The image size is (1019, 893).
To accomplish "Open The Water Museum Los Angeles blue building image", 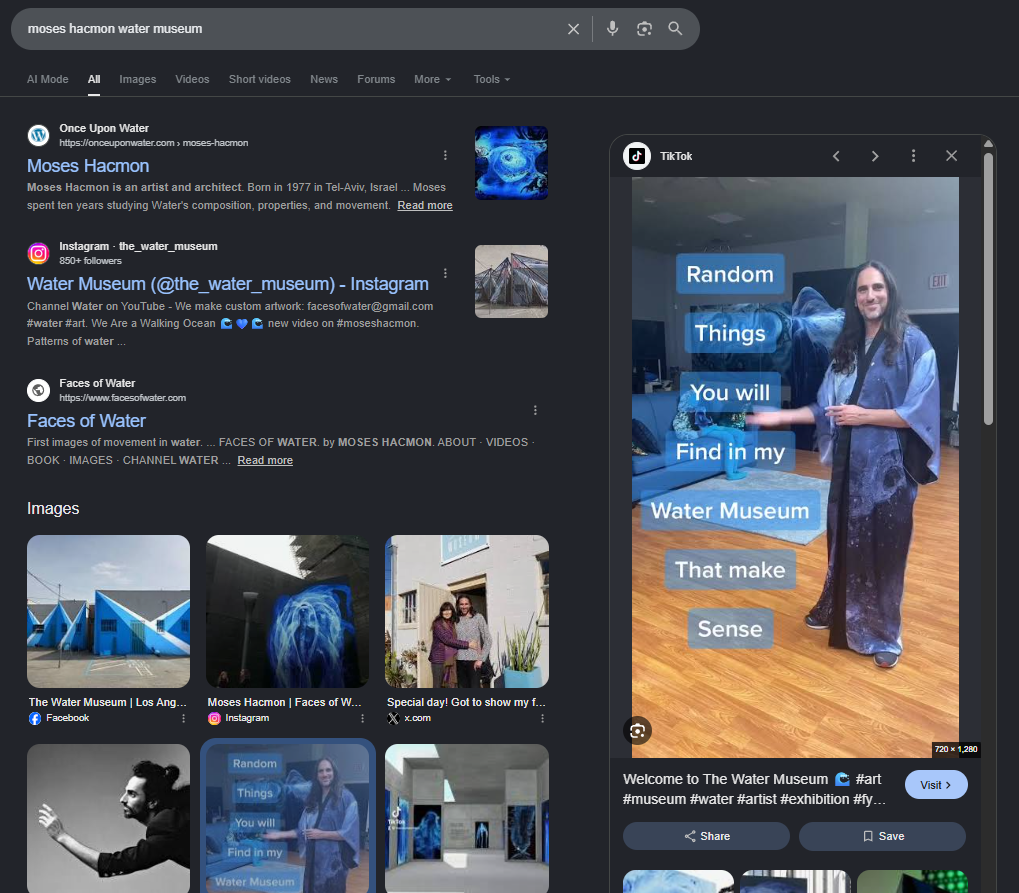I will click(109, 612).
